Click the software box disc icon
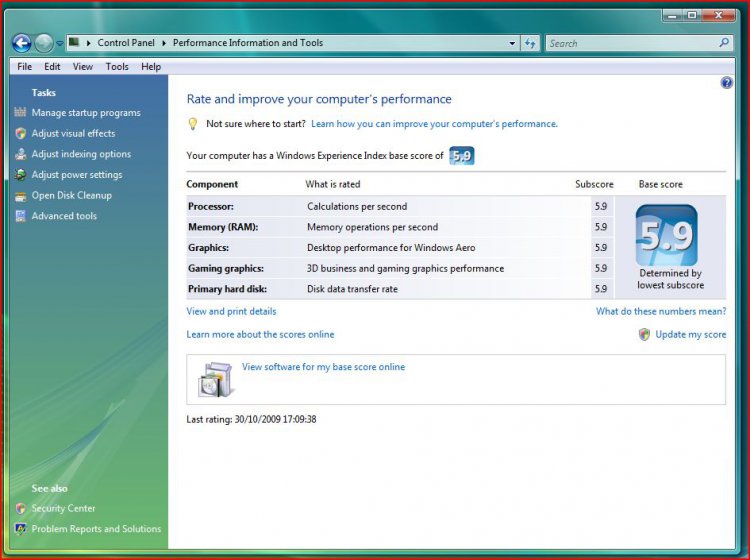The height and width of the screenshot is (560, 750). [216, 379]
